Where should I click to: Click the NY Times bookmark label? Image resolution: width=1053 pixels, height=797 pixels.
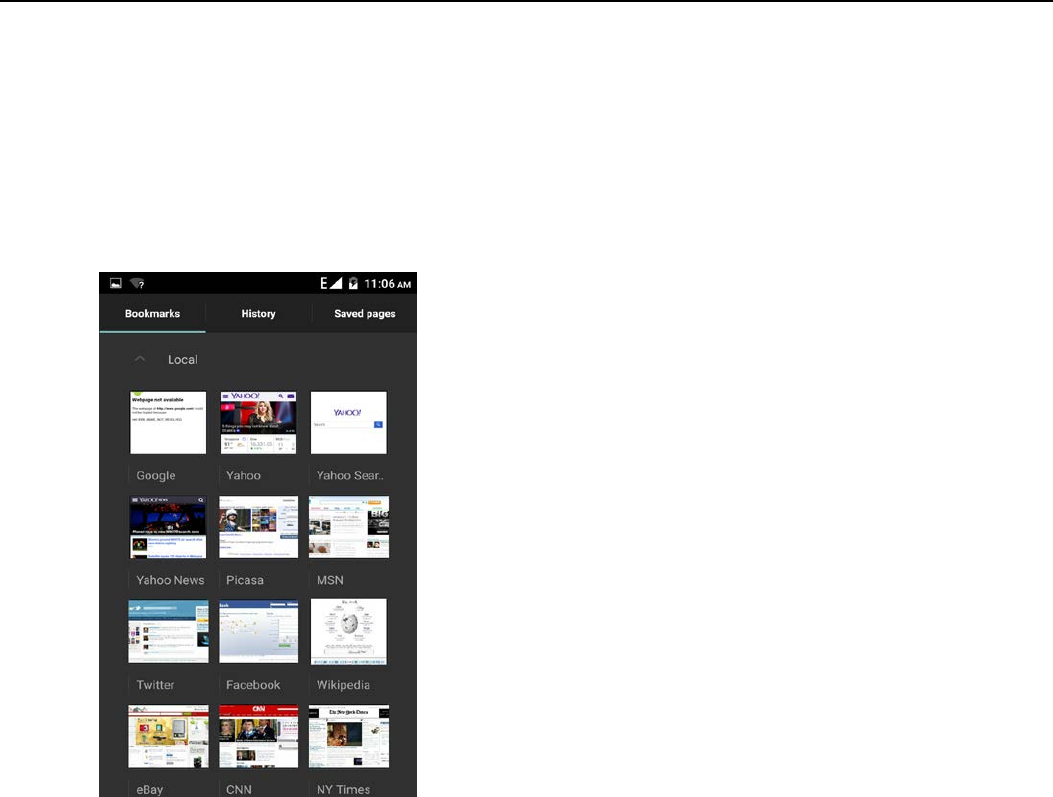343,790
